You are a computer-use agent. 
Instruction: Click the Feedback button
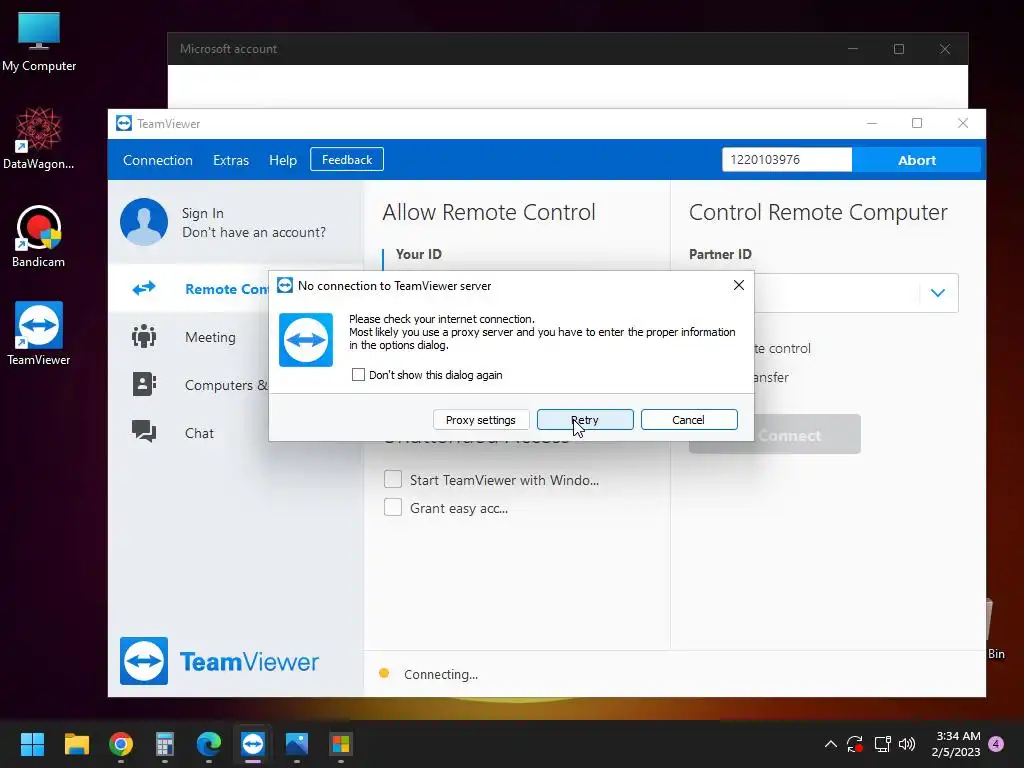(347, 159)
